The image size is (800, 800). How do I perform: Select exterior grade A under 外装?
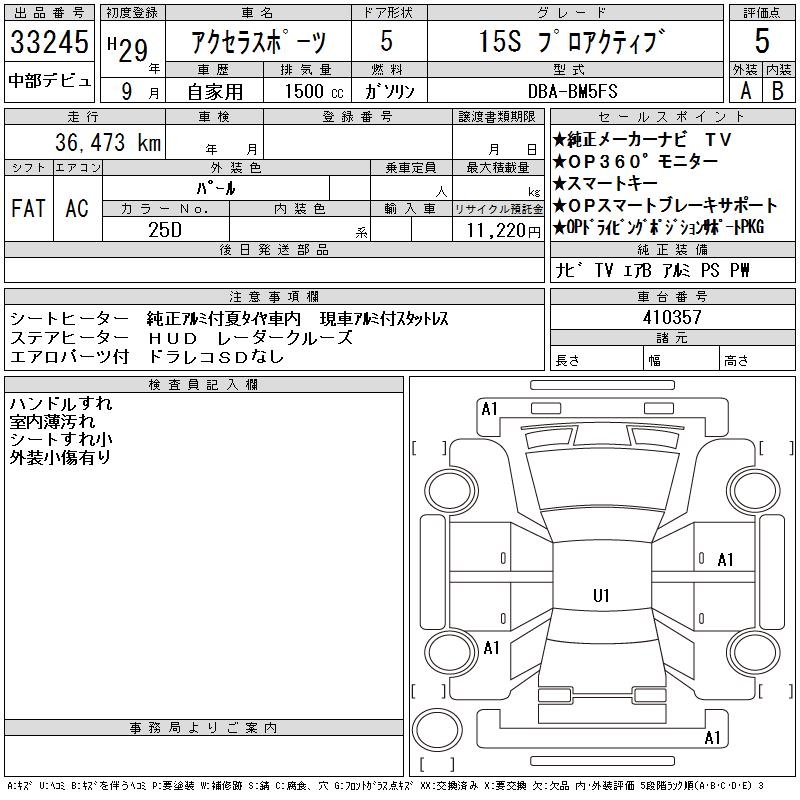click(x=745, y=91)
